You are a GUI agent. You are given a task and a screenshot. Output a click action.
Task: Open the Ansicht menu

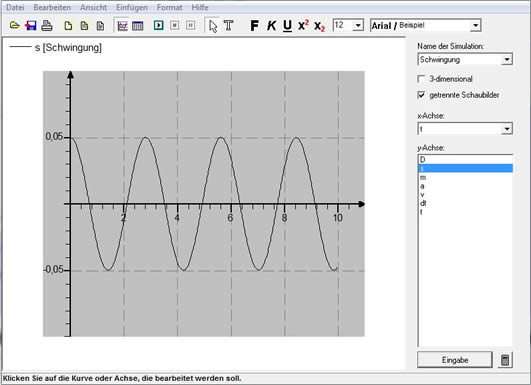point(93,7)
